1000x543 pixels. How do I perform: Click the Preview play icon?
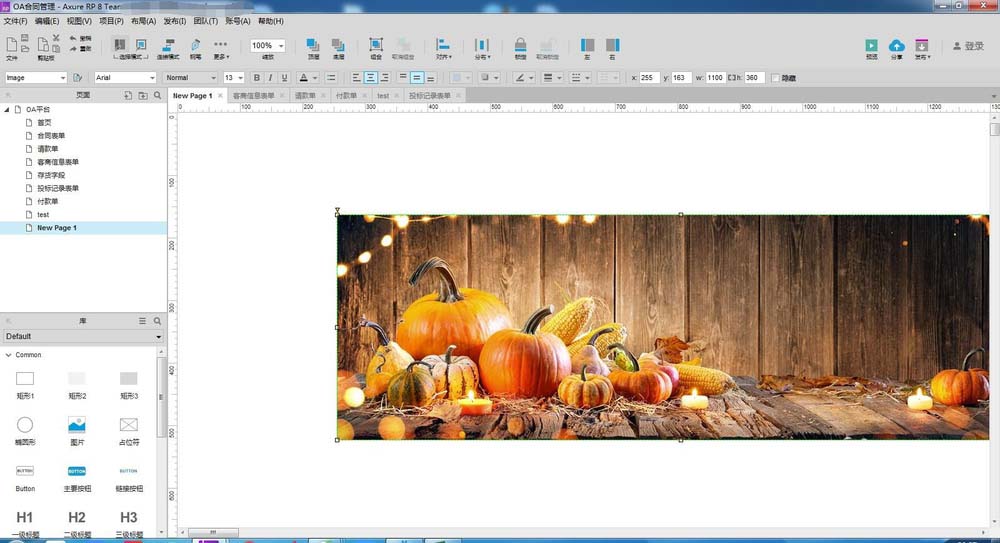[871, 45]
